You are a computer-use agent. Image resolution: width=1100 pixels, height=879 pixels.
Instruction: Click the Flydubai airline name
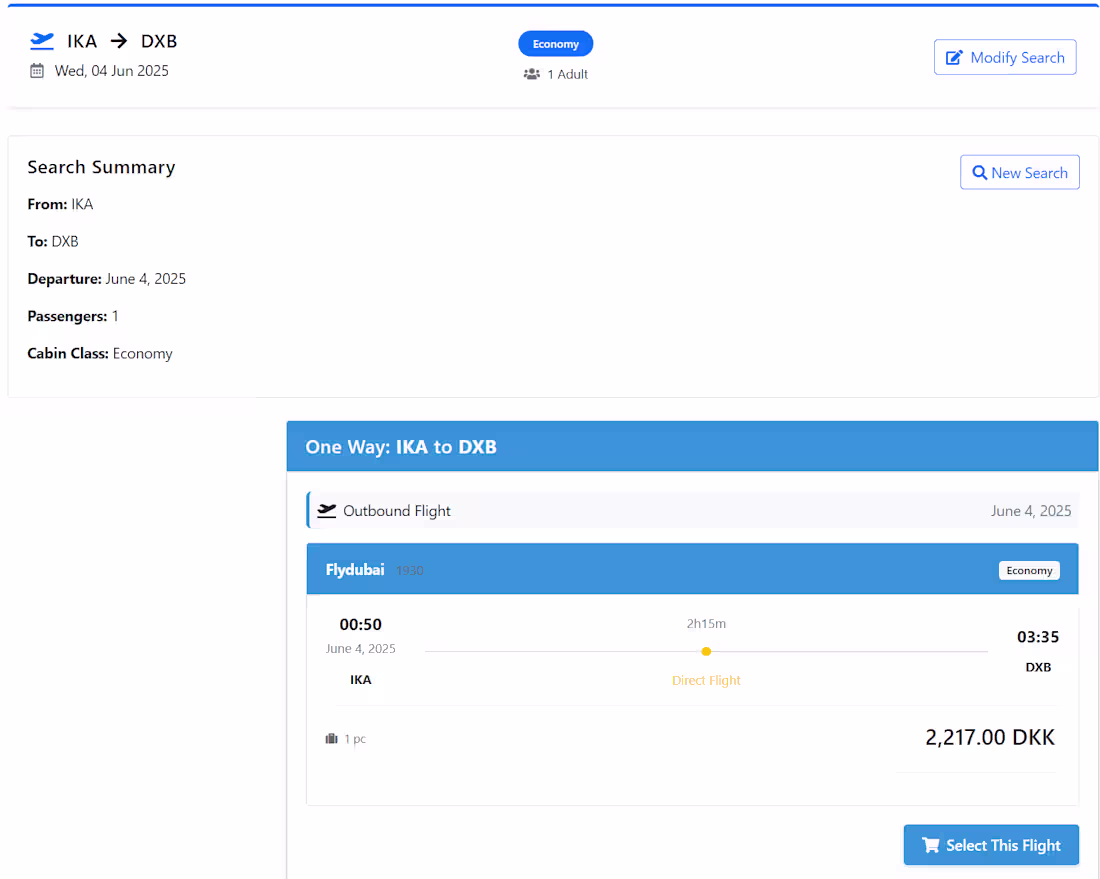click(x=355, y=570)
